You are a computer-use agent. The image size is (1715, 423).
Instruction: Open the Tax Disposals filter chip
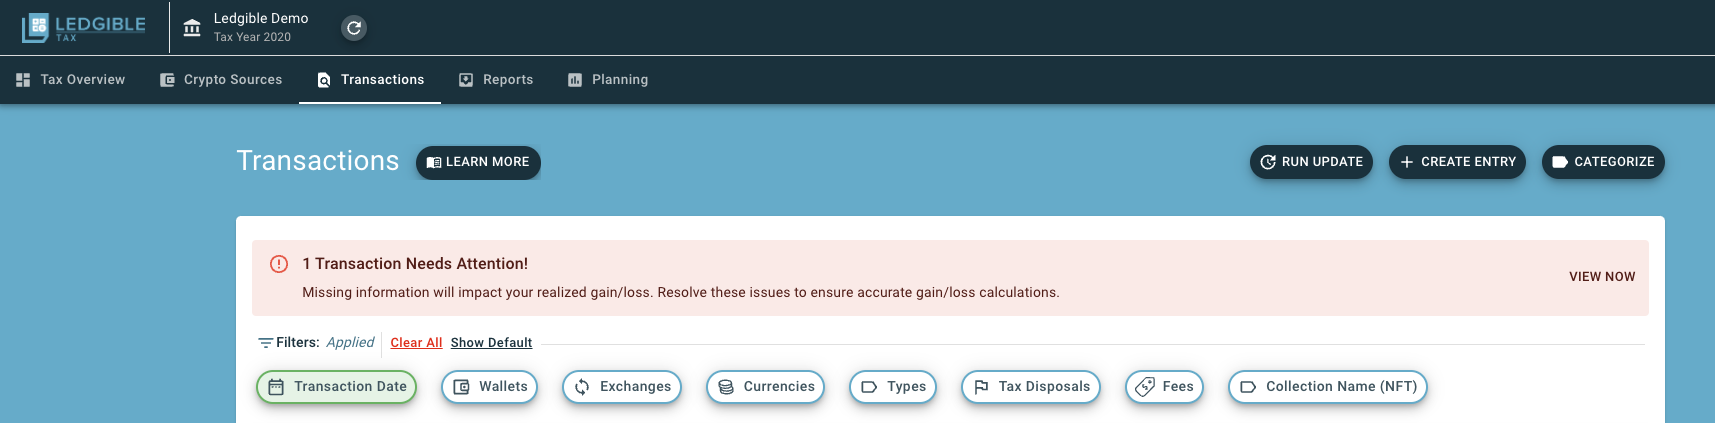[1031, 387]
